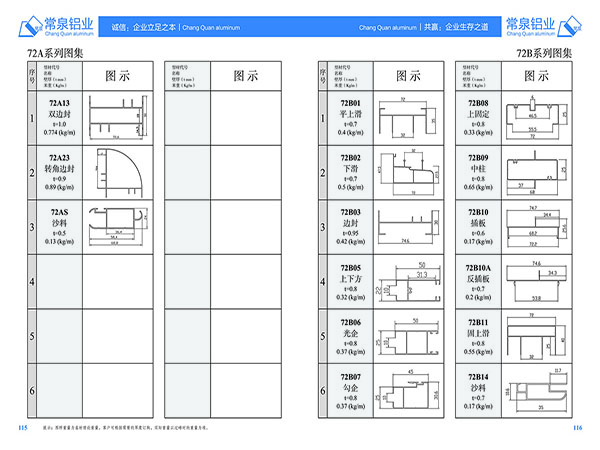Click the 勾企 profile name

(351, 388)
